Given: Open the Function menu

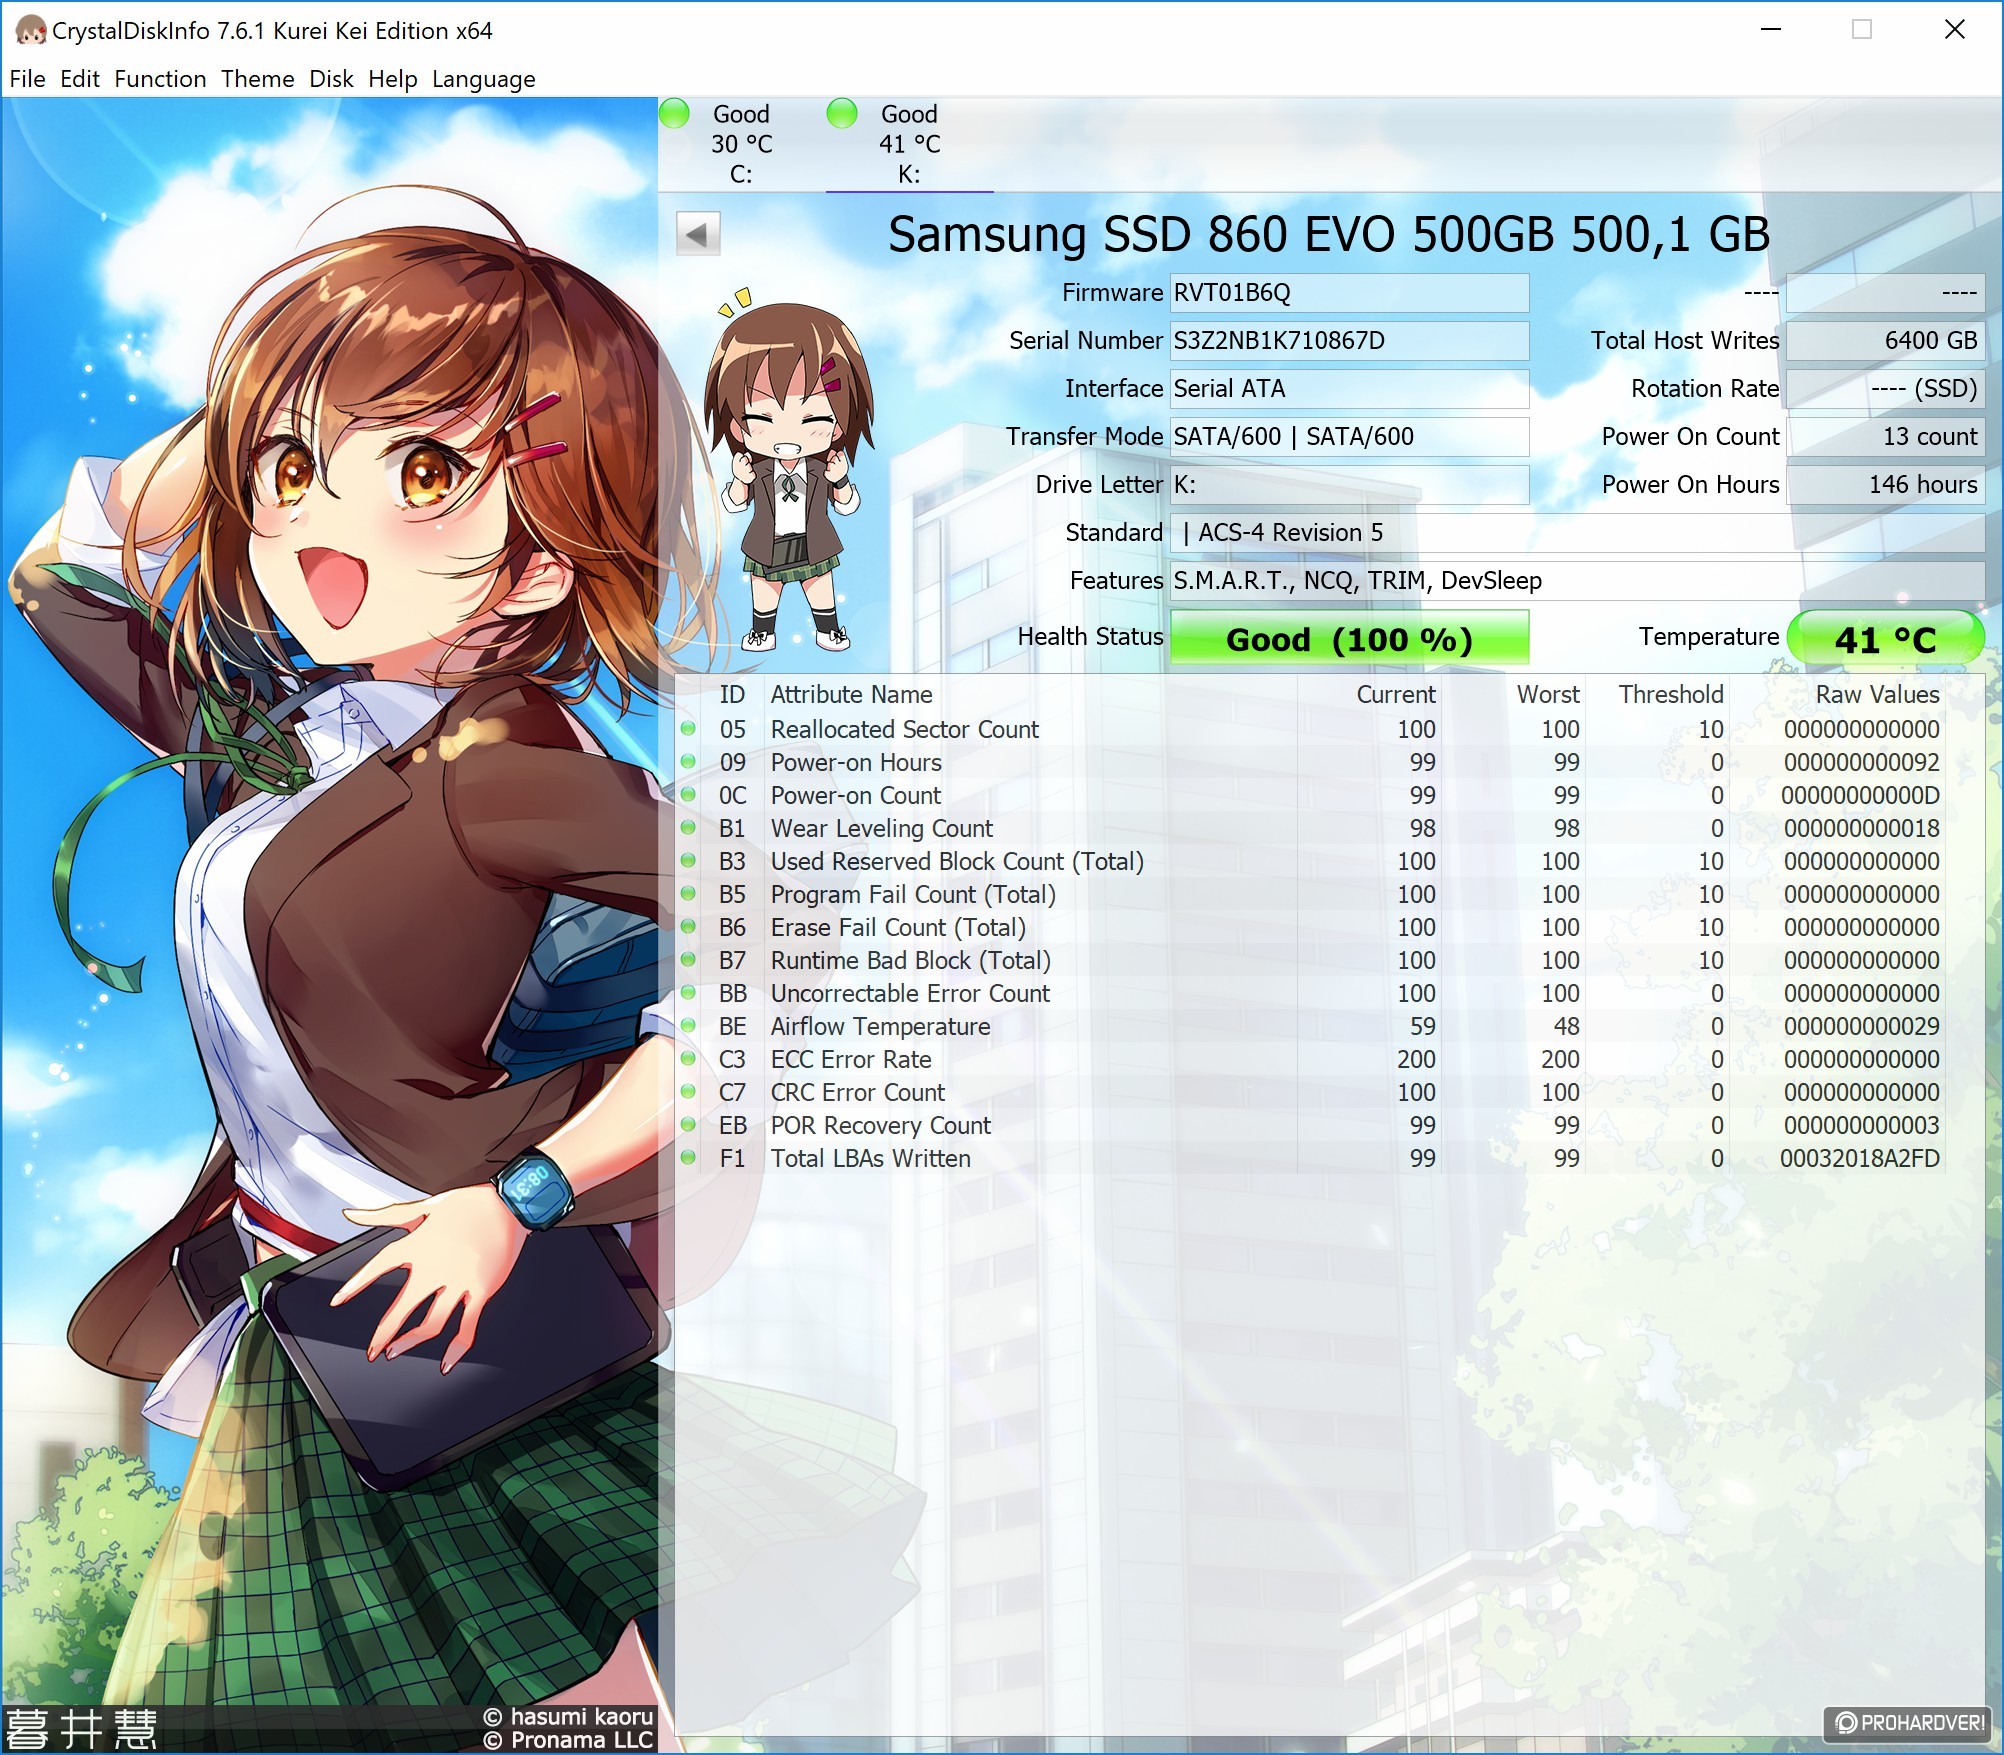Looking at the screenshot, I should pos(160,79).
